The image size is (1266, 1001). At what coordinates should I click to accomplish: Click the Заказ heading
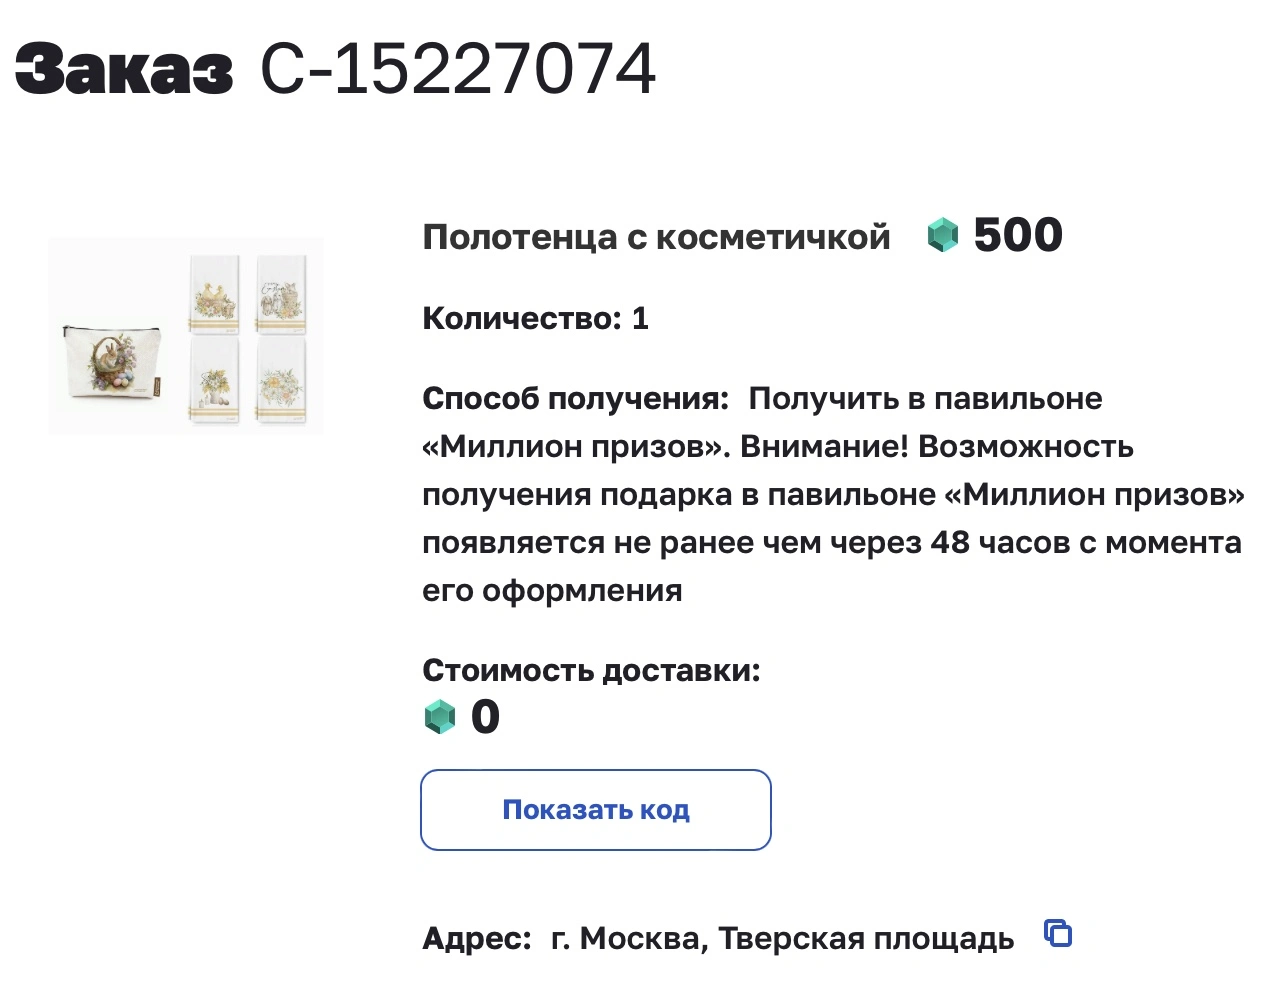[124, 69]
